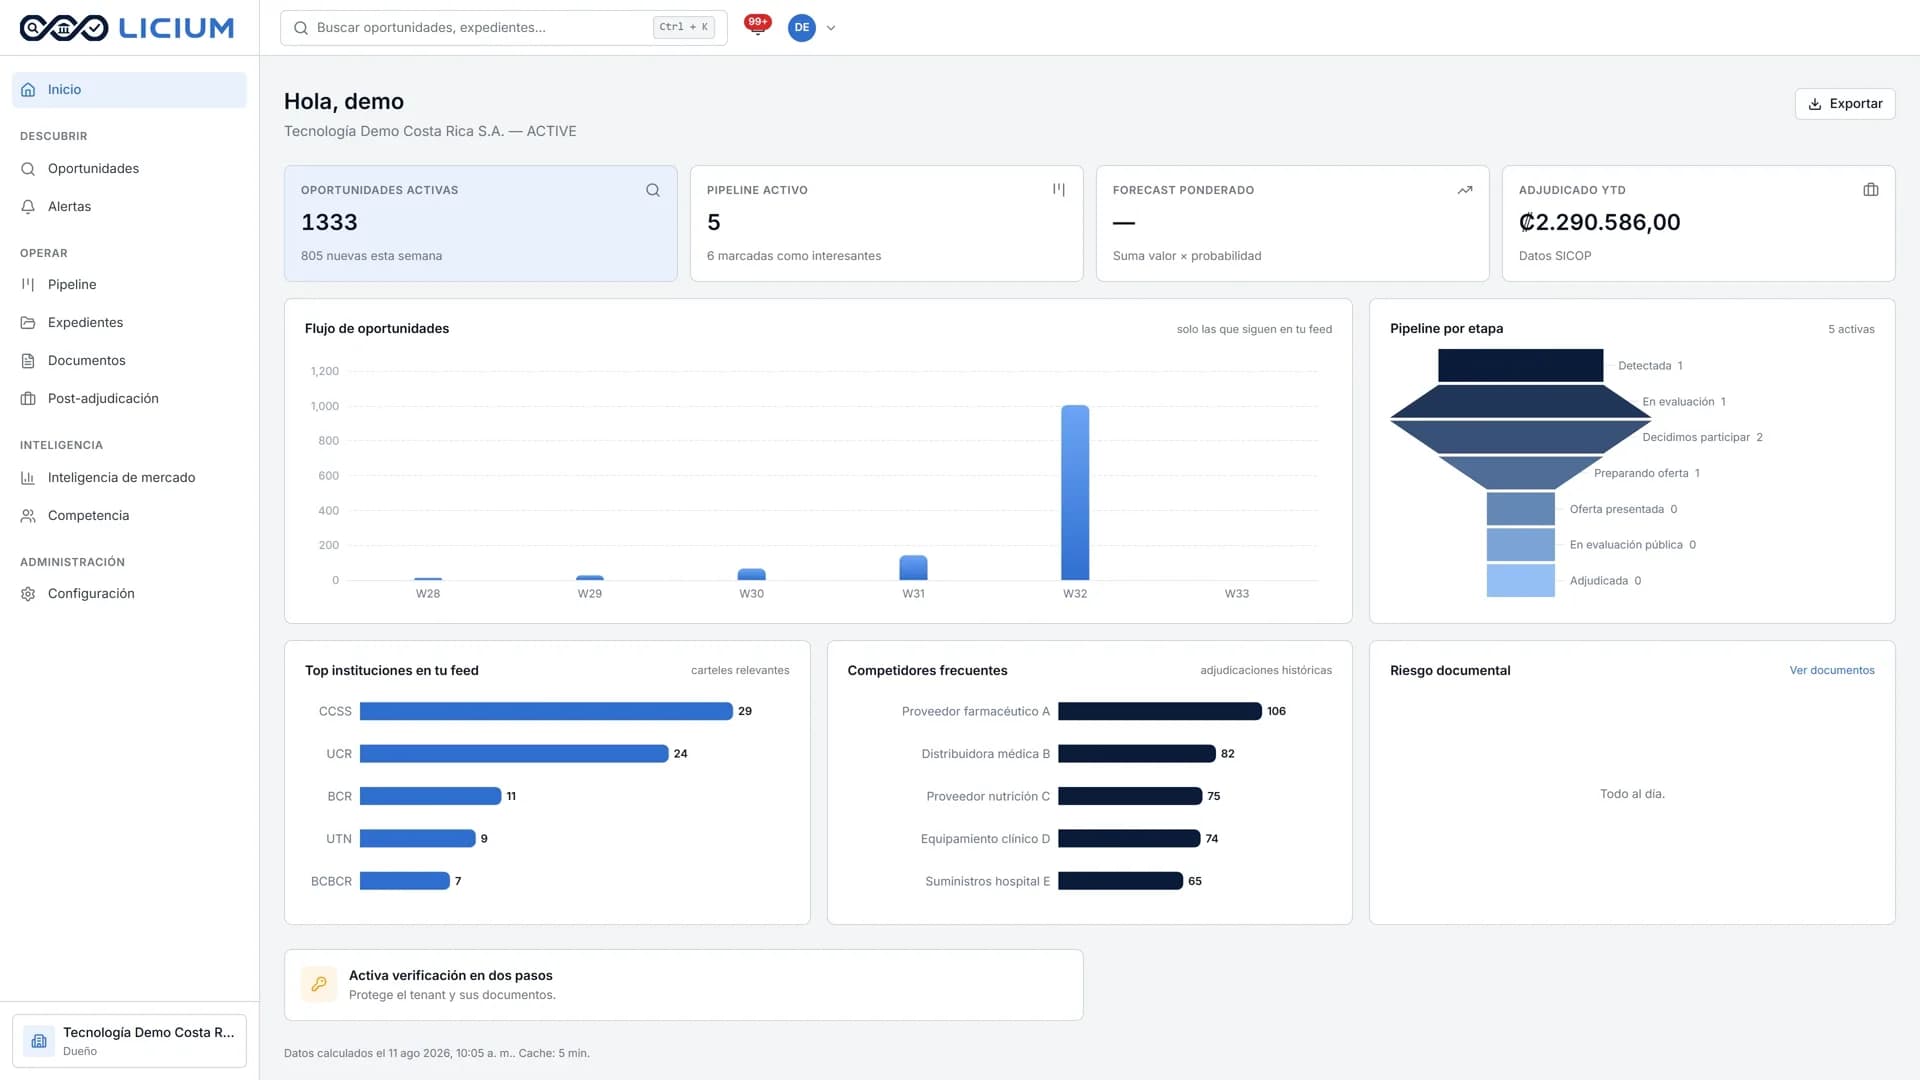Expand the user account chevron menu
The image size is (1920, 1080).
tap(831, 28)
